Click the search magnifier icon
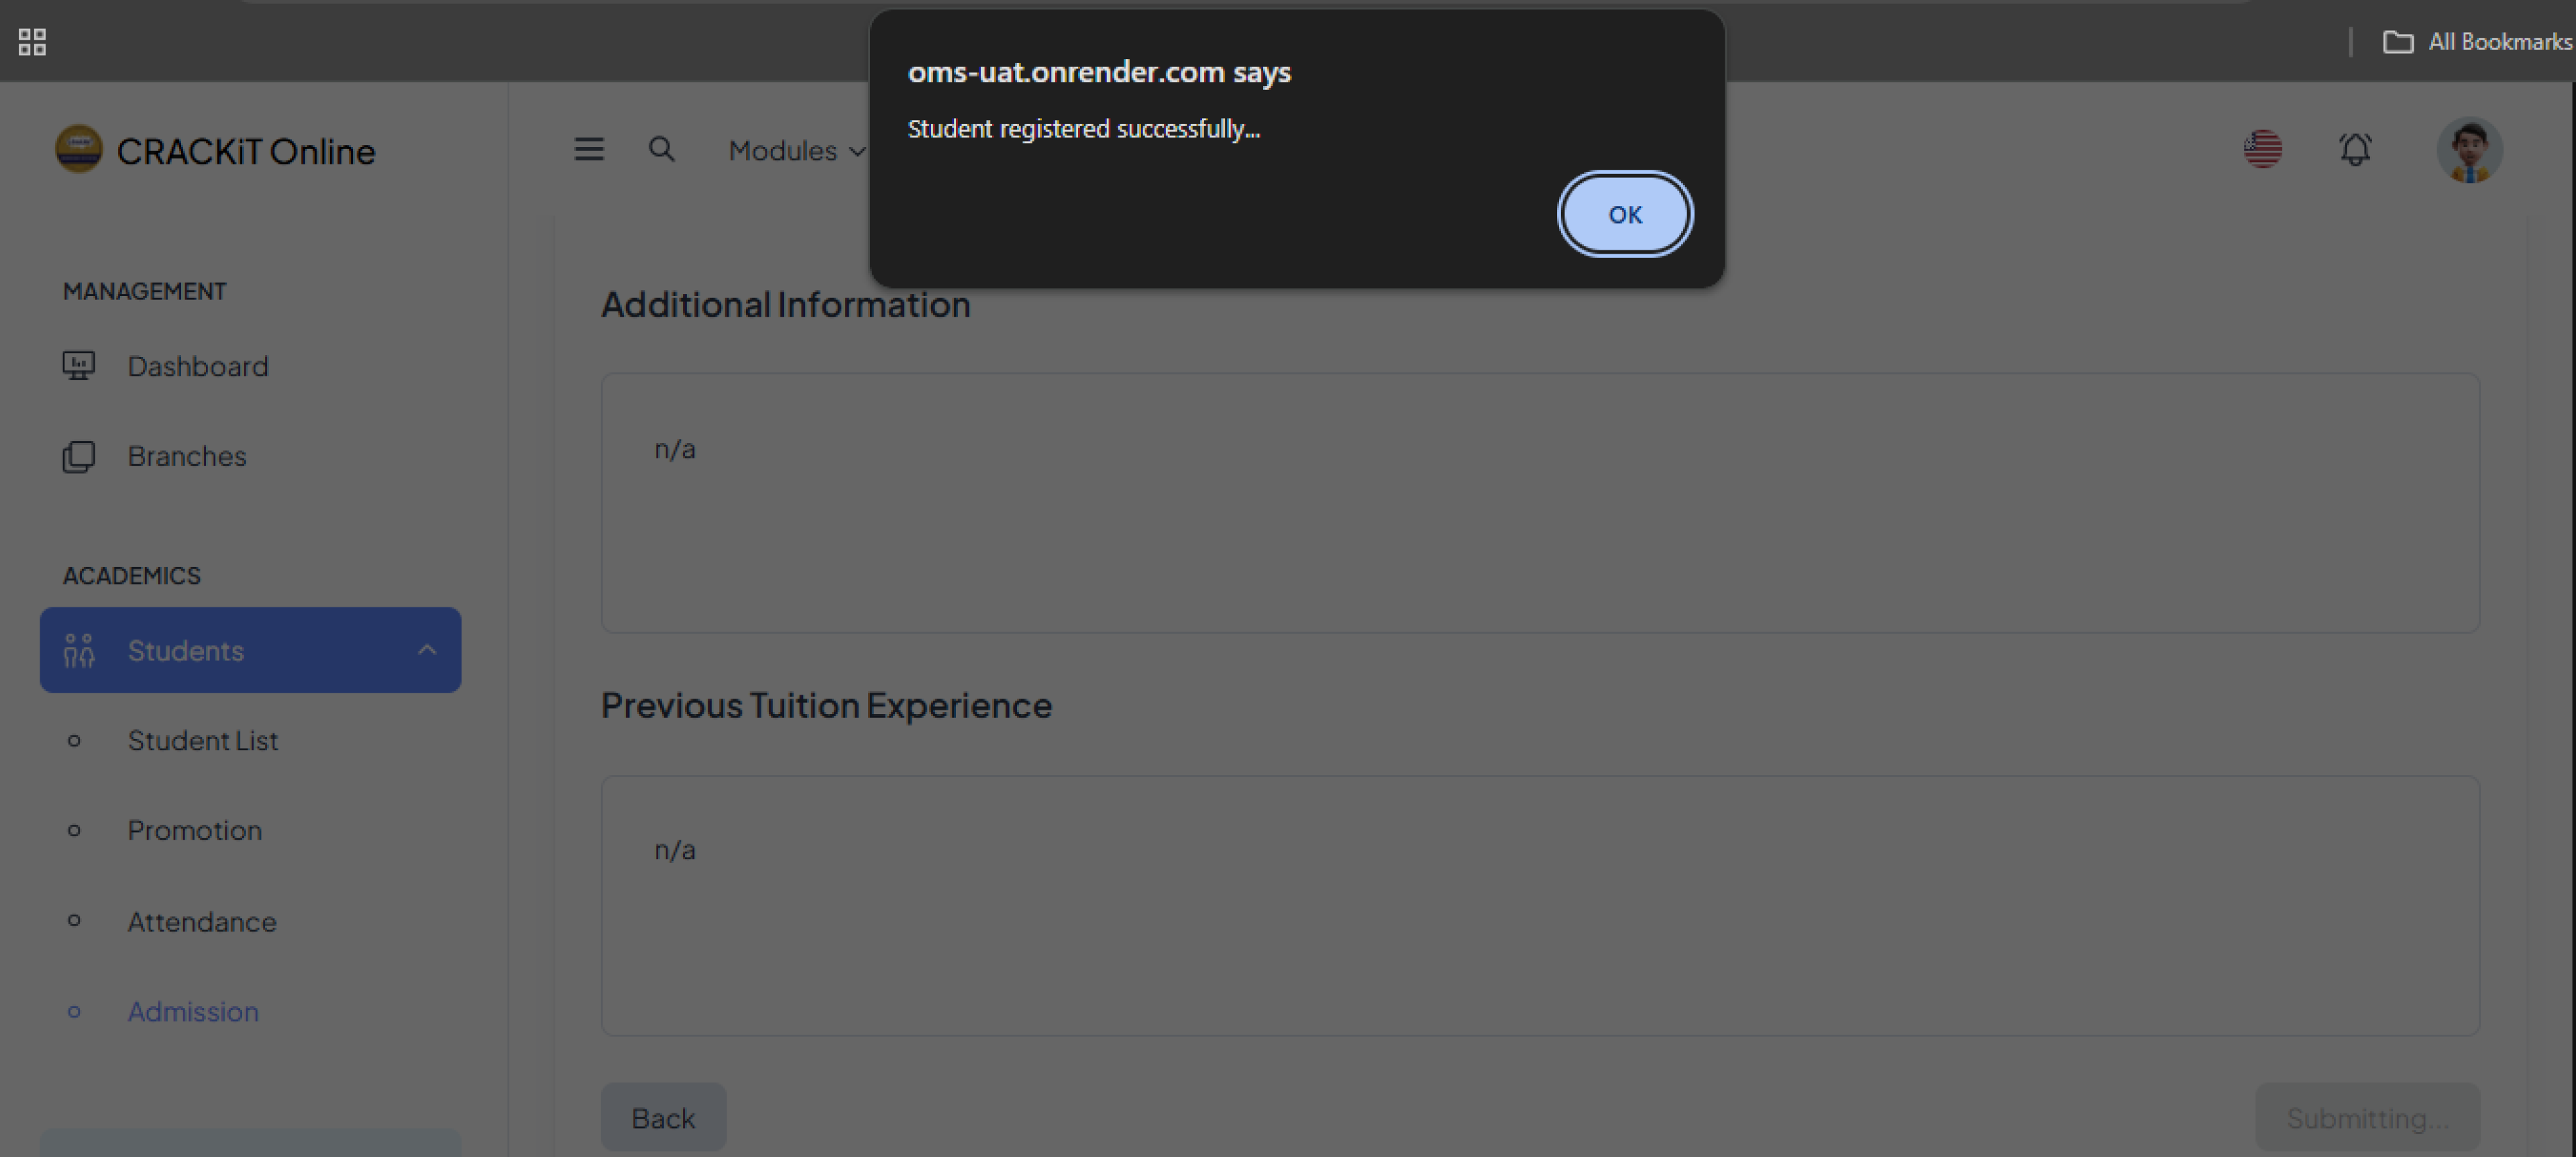Viewport: 2576px width, 1157px height. click(661, 150)
